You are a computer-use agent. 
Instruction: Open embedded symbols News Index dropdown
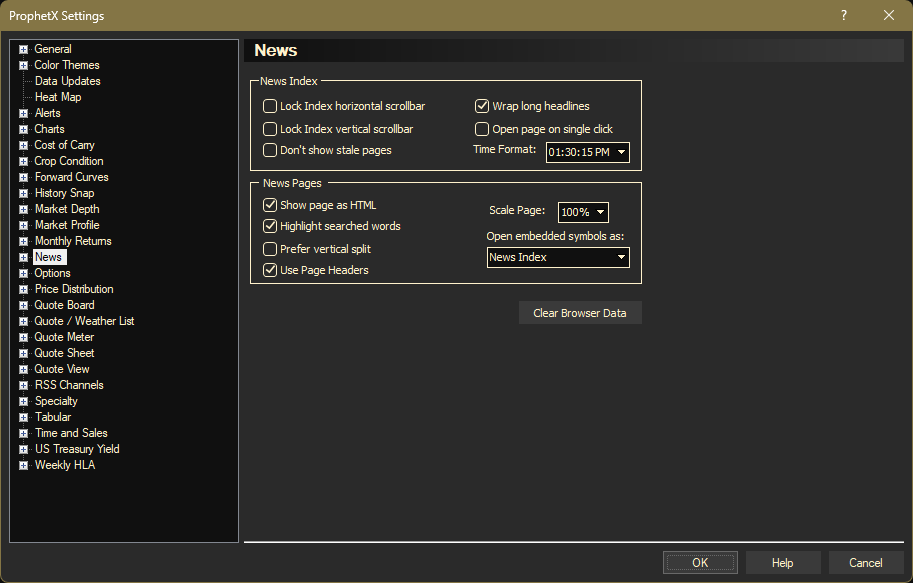point(558,257)
